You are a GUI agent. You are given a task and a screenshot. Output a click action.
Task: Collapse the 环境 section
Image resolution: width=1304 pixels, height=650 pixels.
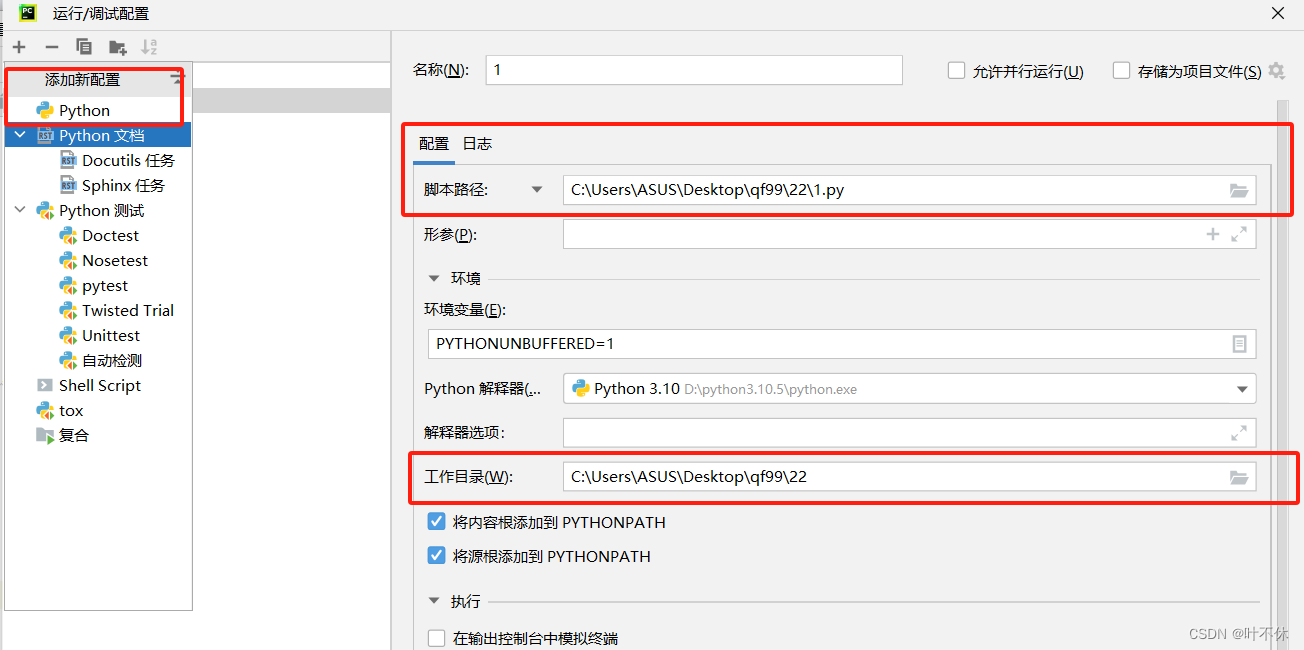(433, 277)
